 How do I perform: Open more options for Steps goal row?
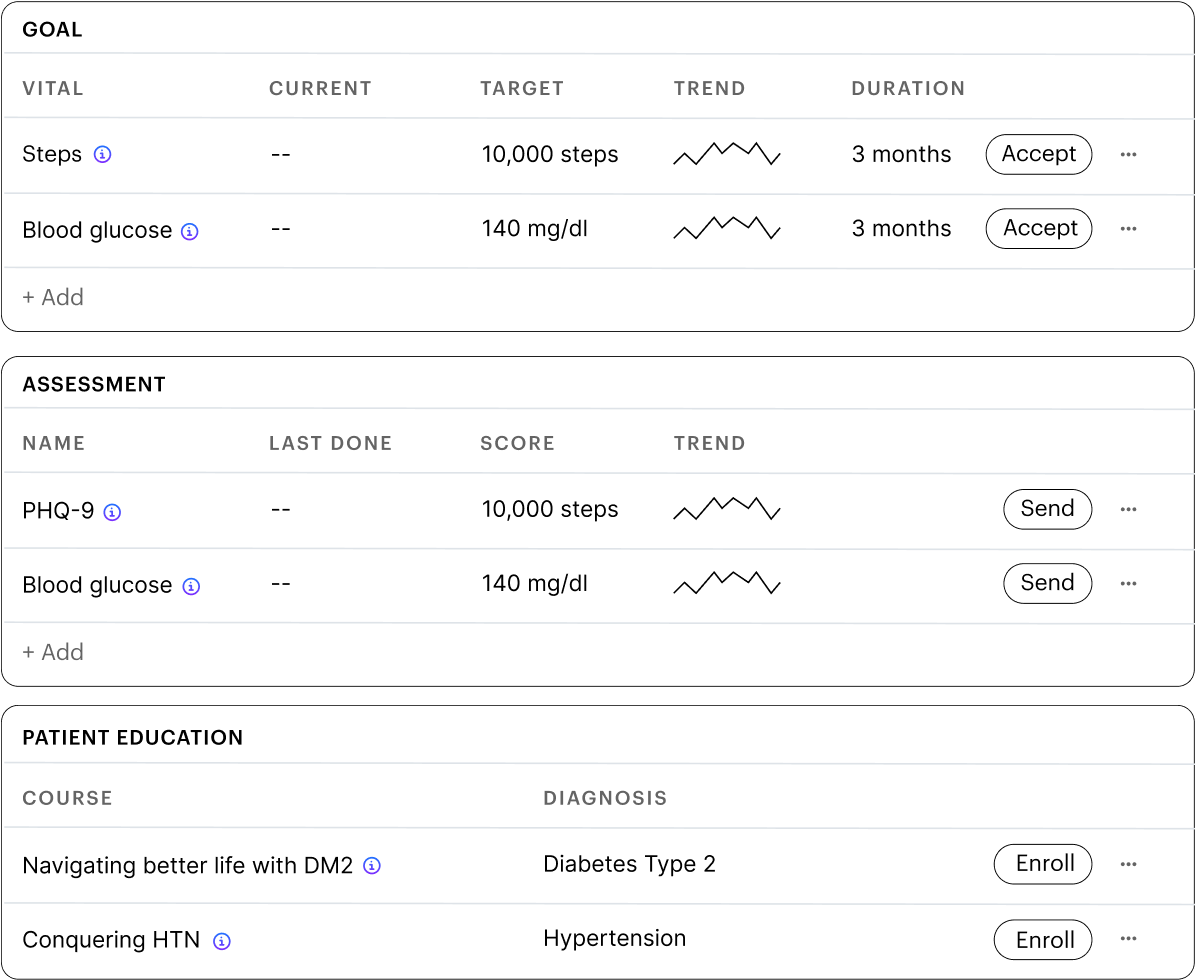(1129, 155)
